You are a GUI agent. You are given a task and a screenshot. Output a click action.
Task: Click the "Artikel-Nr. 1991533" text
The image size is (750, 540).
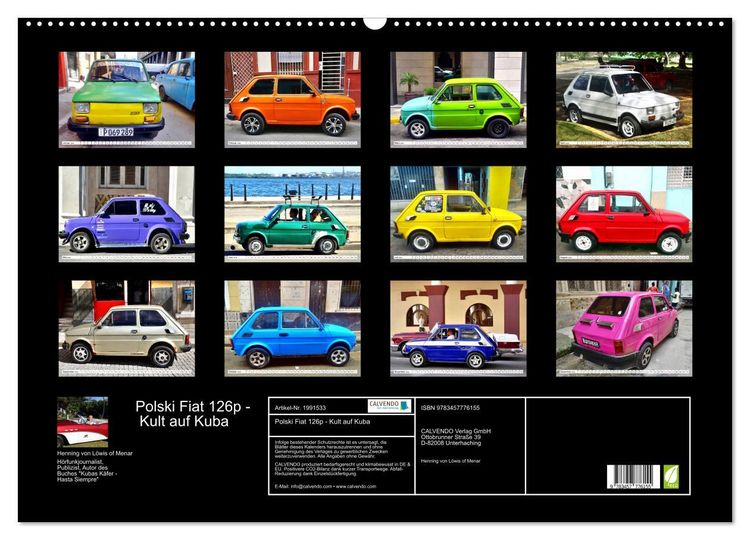(x=300, y=408)
